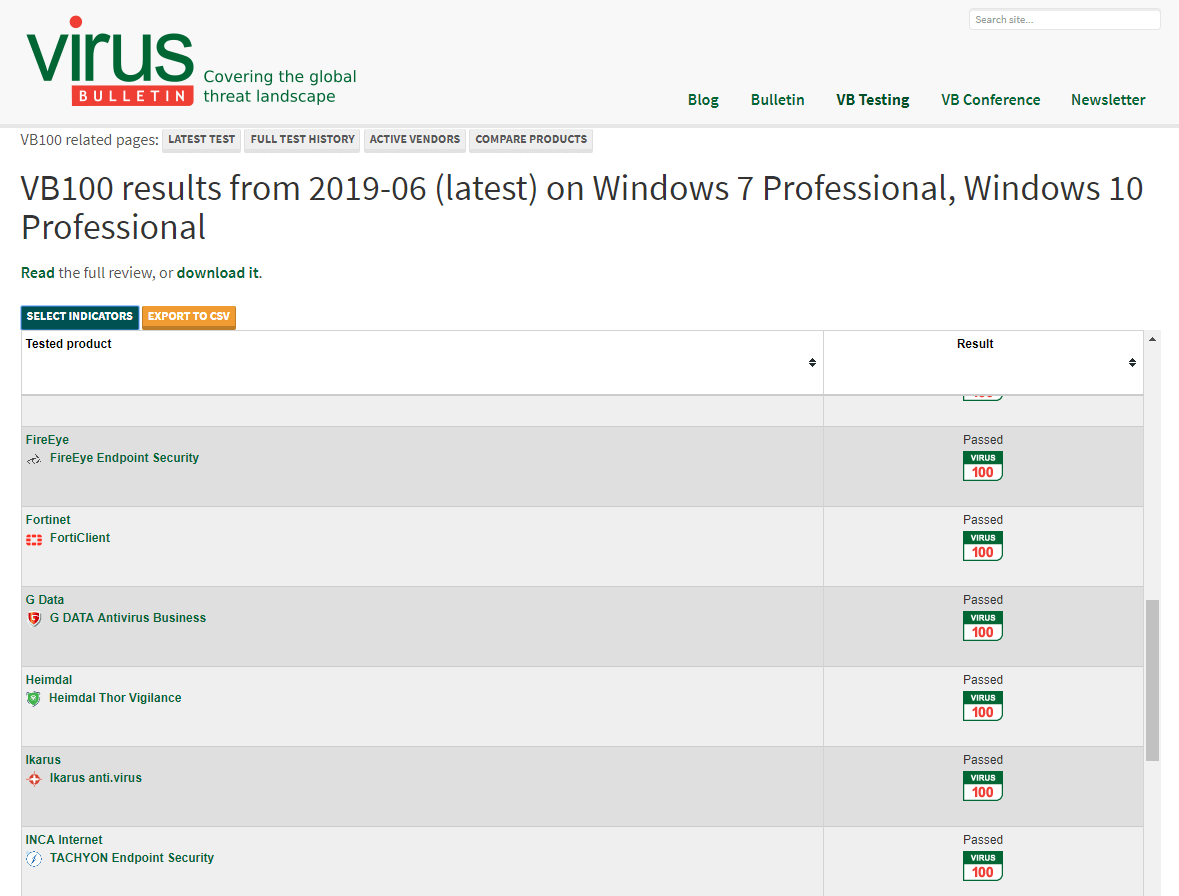Open the G DATA Antivirus Business link
The width and height of the screenshot is (1179, 896).
pos(128,618)
